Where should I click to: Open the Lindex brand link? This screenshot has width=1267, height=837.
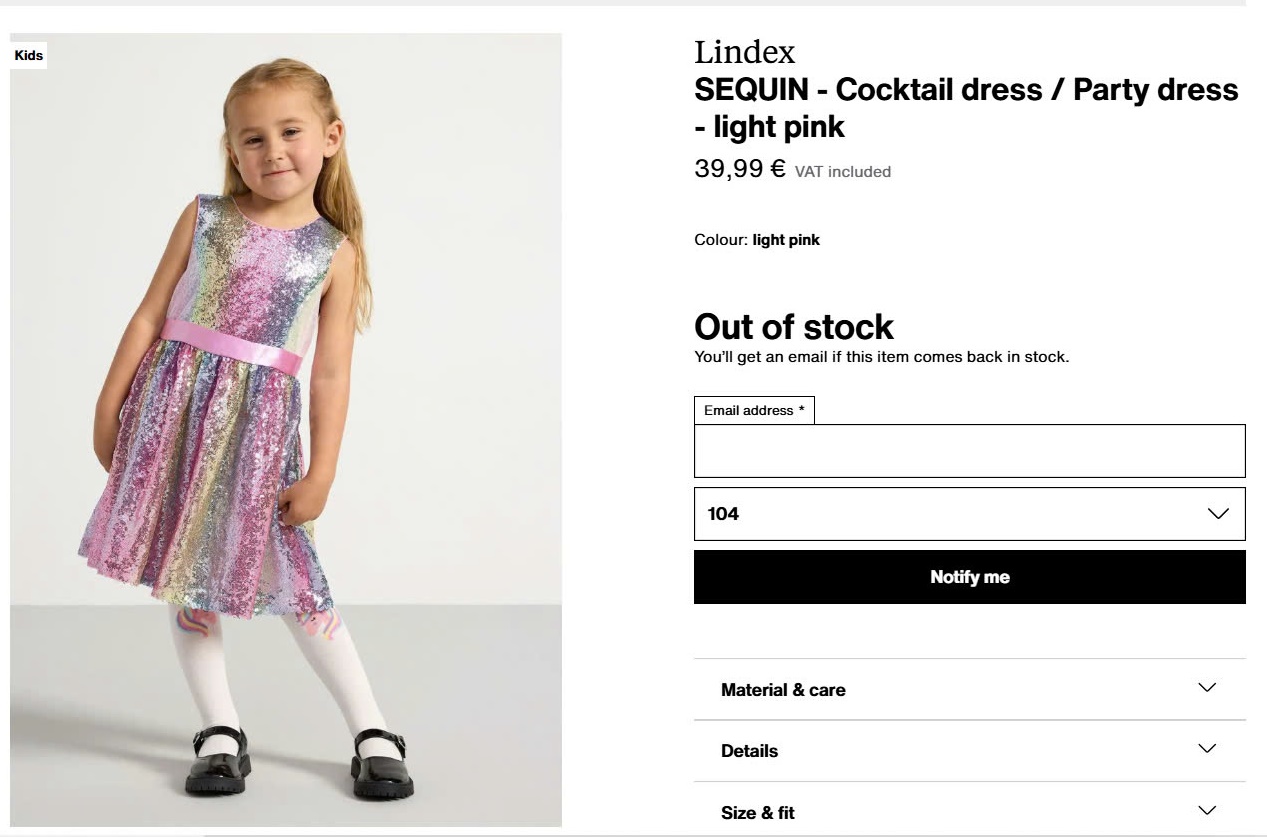745,52
